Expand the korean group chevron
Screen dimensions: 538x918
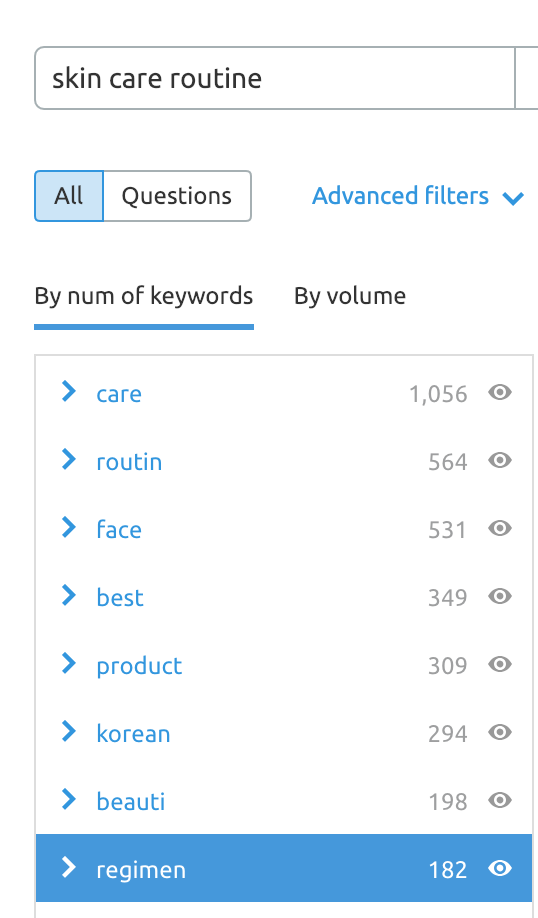coord(69,731)
